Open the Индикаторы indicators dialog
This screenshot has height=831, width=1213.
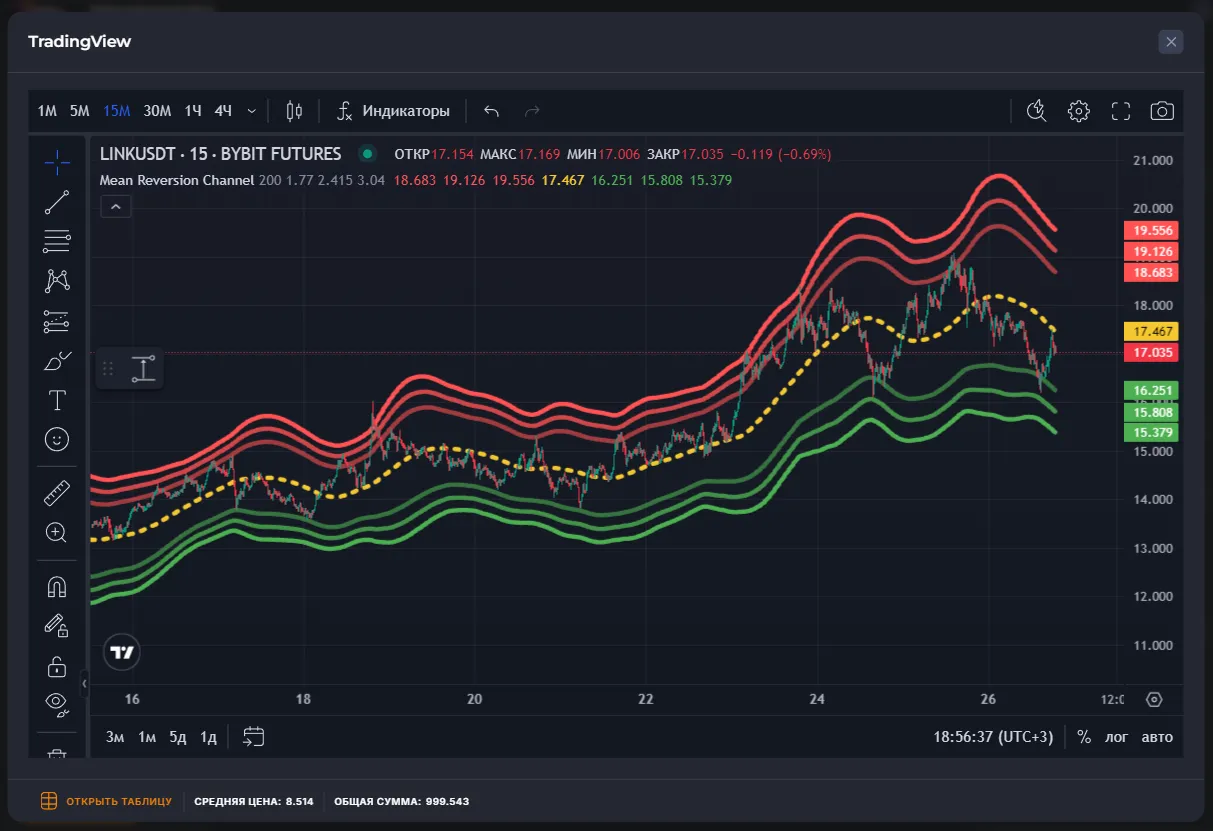[393, 111]
